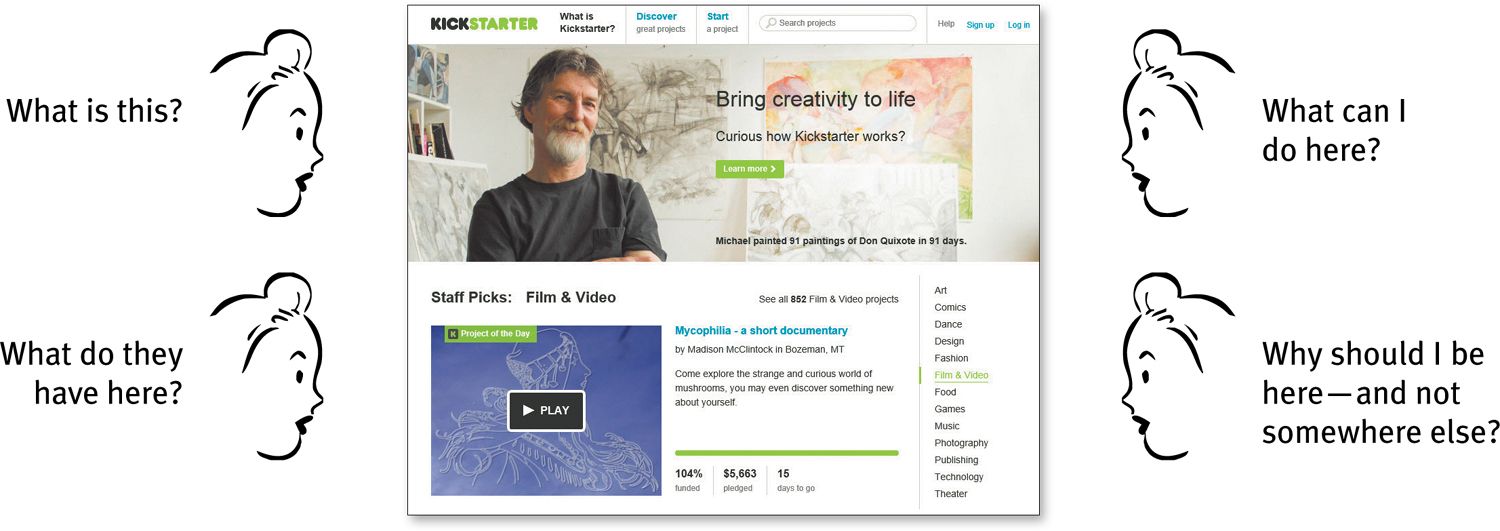
Task: Click Log in link
Action: (x=1019, y=25)
